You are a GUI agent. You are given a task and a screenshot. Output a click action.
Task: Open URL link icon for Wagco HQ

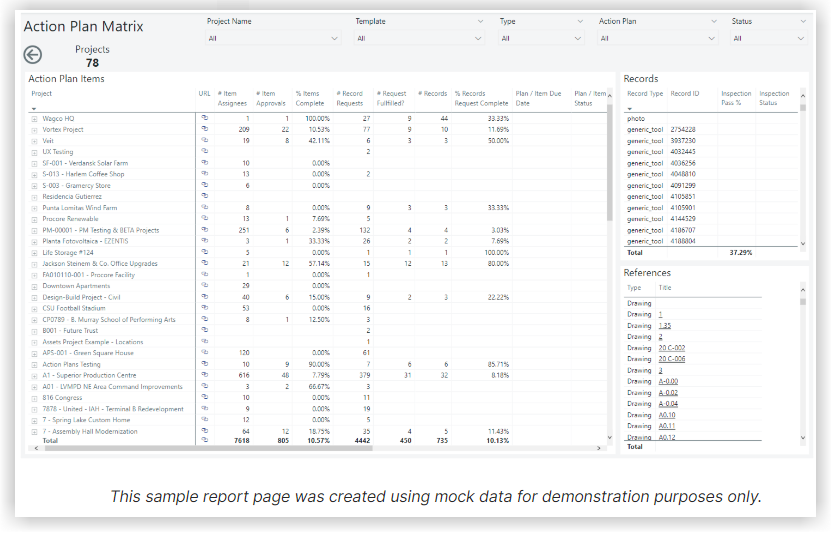tap(205, 118)
